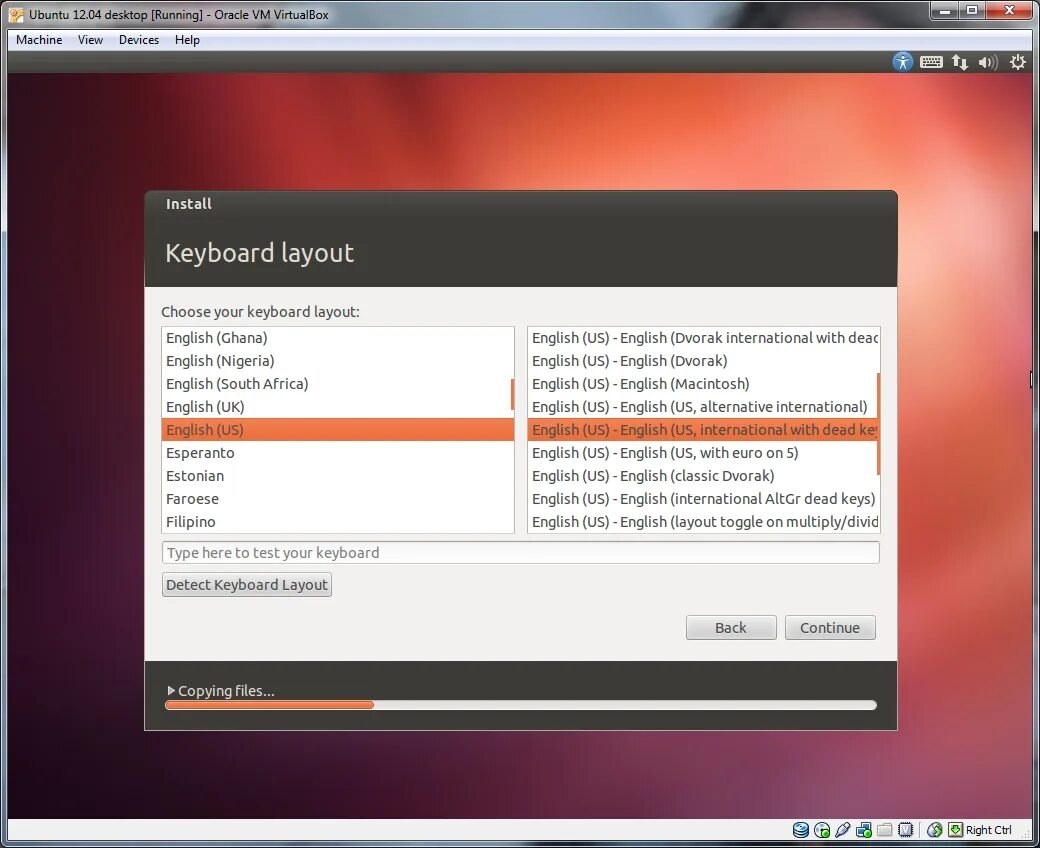Open the View menu
This screenshot has width=1040, height=848.
(90, 40)
